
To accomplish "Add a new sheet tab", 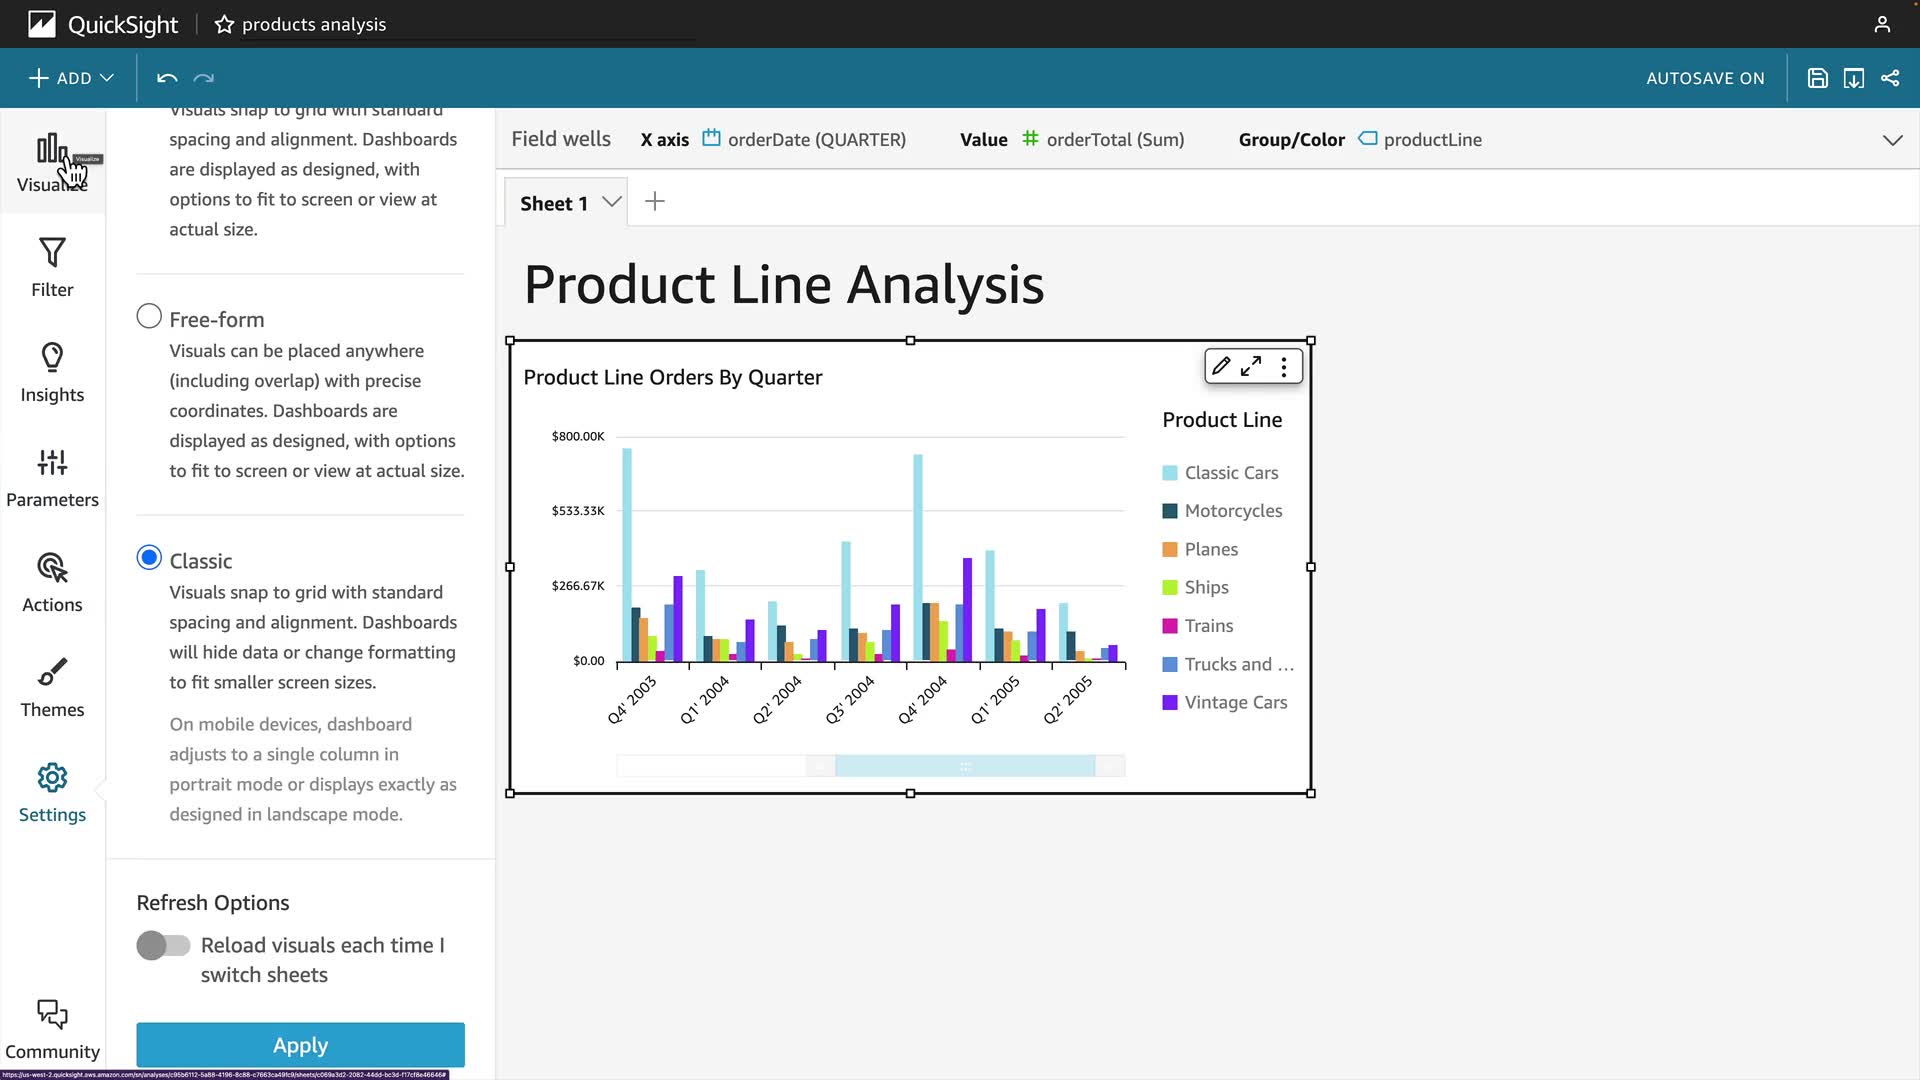I will pos(655,202).
